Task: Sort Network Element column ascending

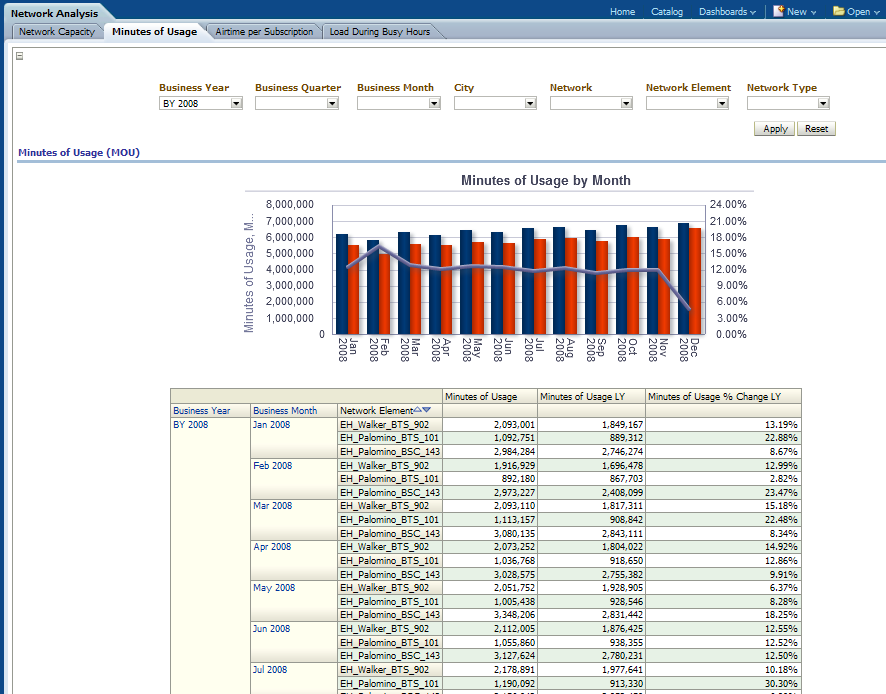Action: click(418, 410)
